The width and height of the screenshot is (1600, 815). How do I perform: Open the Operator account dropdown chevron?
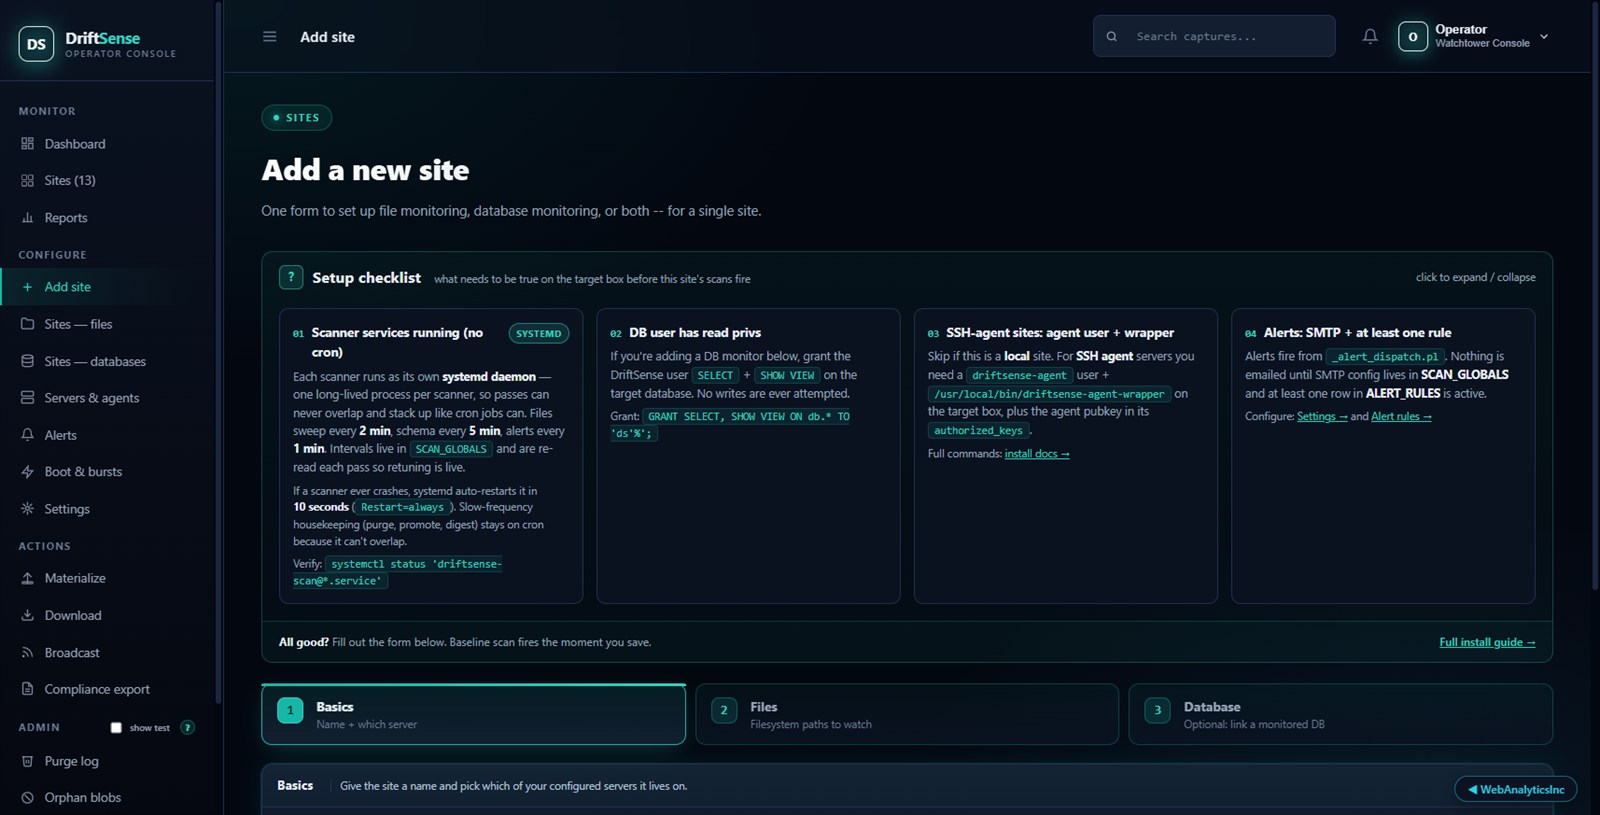[x=1544, y=37]
